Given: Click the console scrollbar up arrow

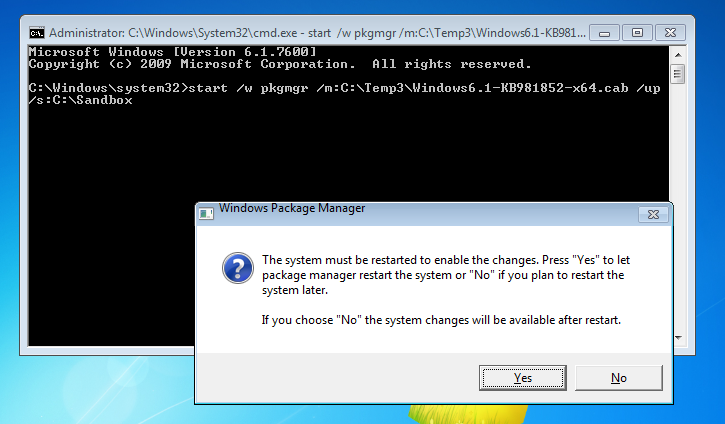Looking at the screenshot, I should [x=678, y=55].
